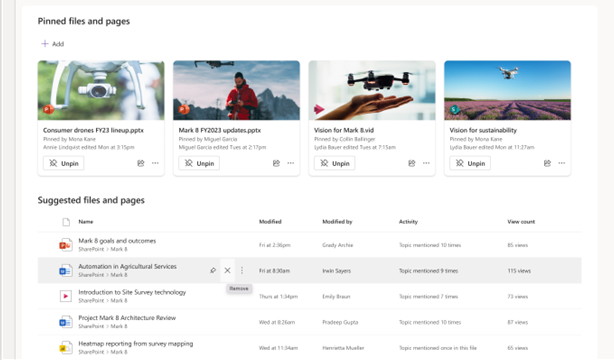Click the Vision for sustainability title

pos(483,130)
